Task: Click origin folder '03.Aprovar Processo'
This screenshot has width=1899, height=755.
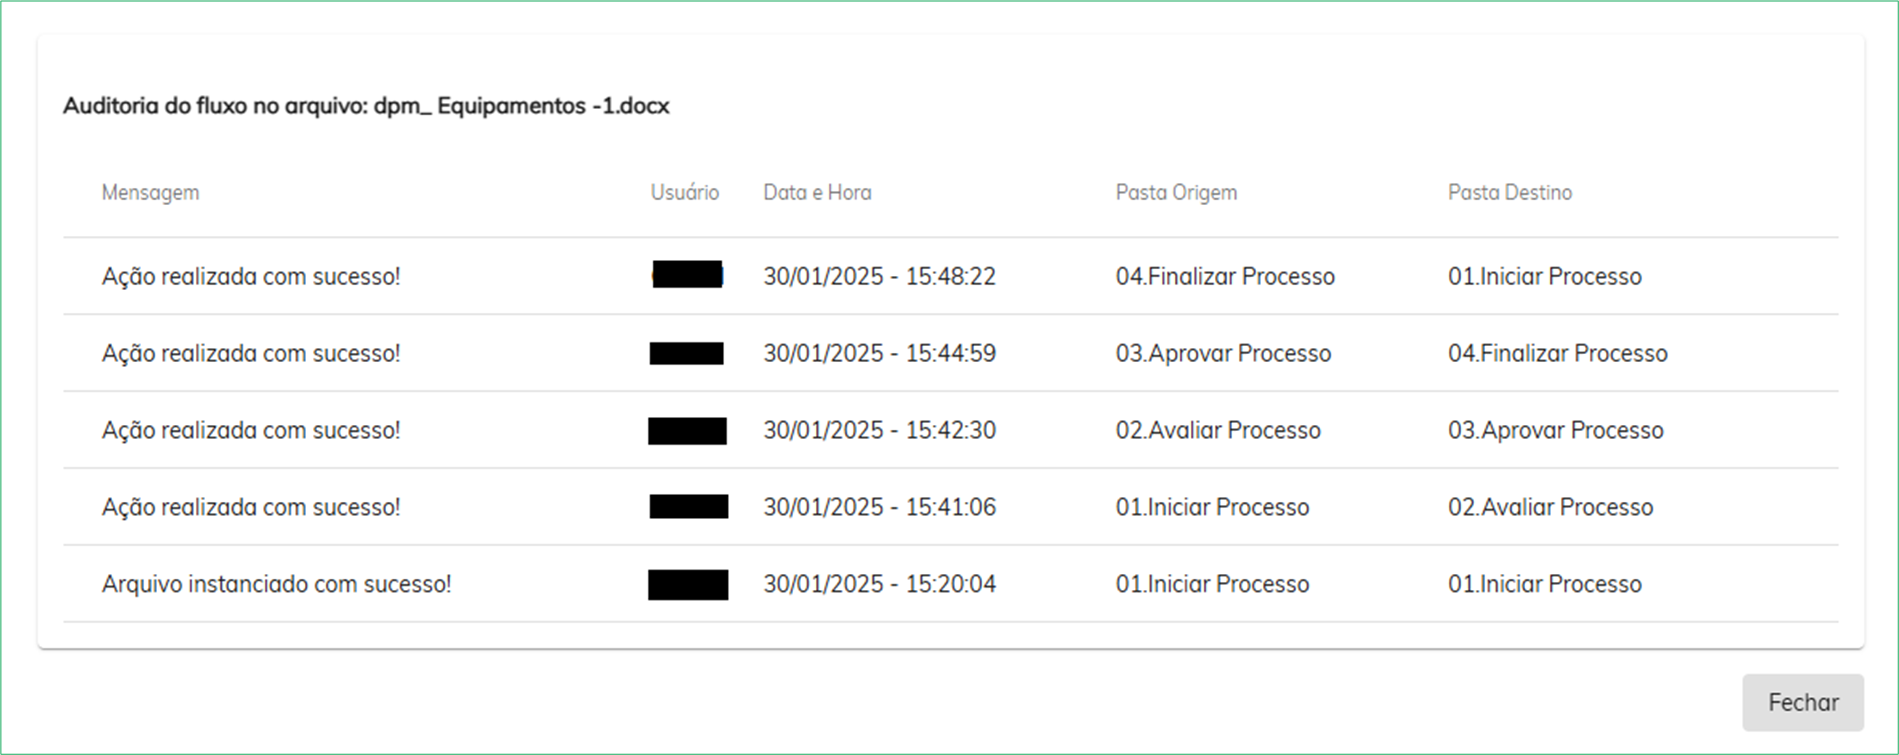Action: point(1223,353)
